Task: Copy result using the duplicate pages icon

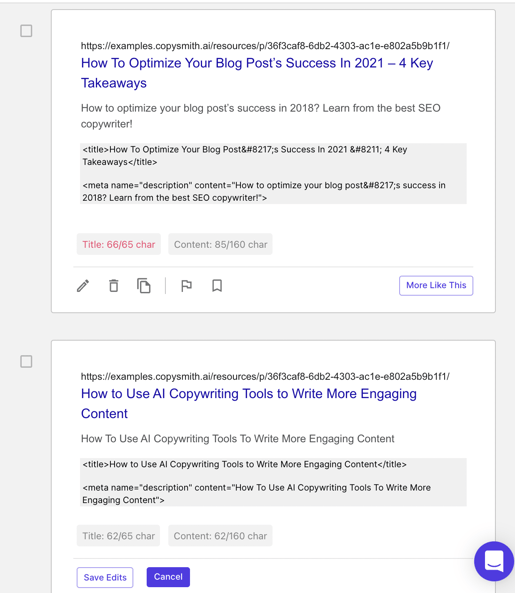Action: pos(144,286)
